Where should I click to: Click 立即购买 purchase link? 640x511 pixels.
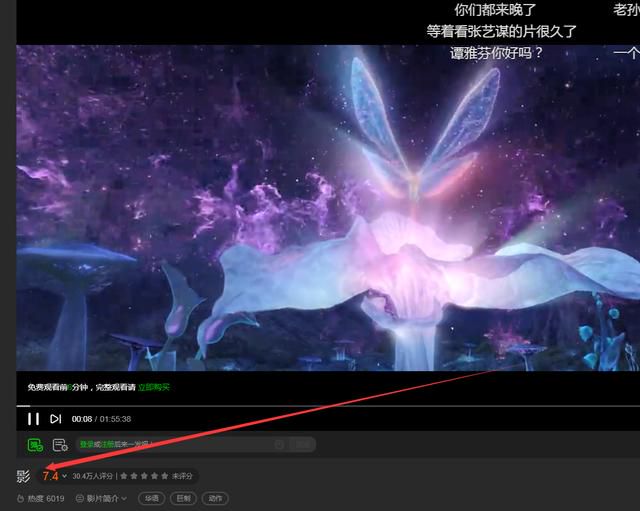(153, 387)
